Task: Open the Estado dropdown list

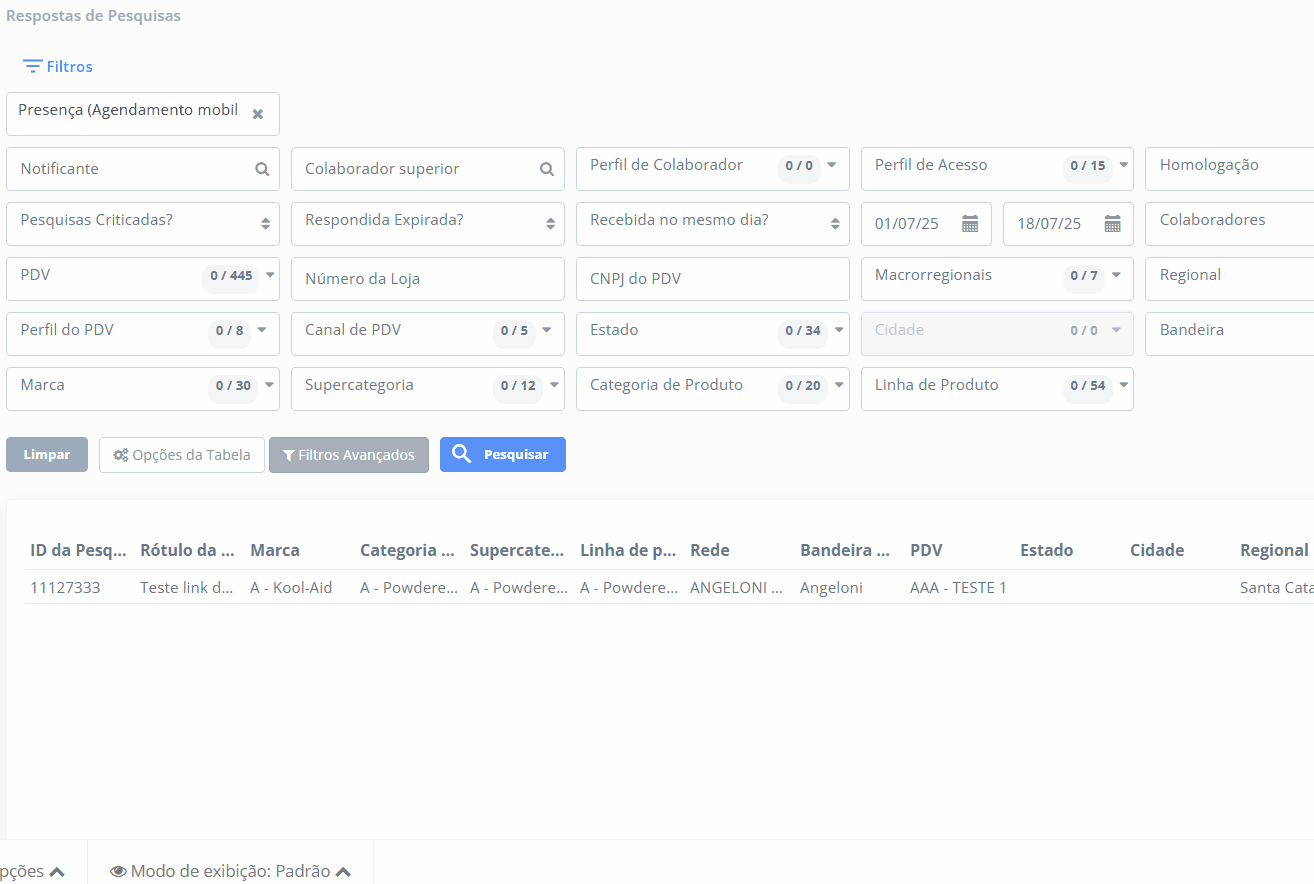Action: (x=839, y=330)
